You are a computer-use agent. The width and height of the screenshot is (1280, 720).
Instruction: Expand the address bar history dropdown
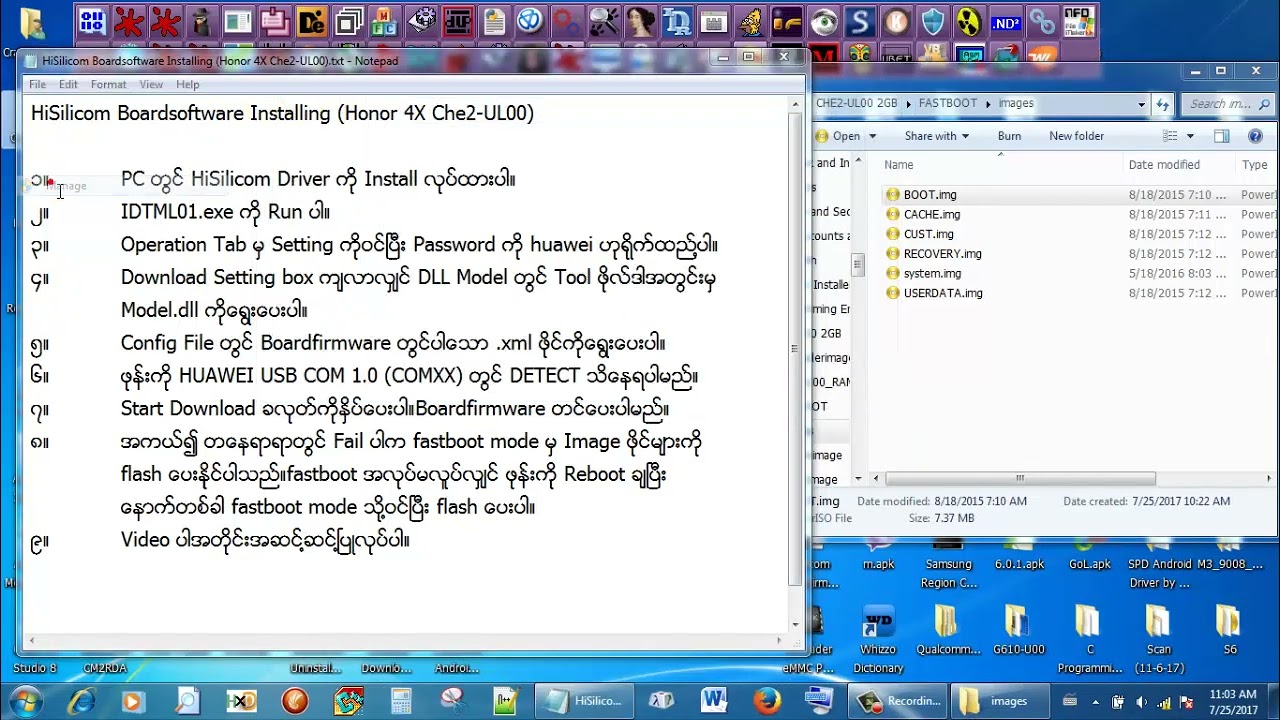click(1141, 103)
